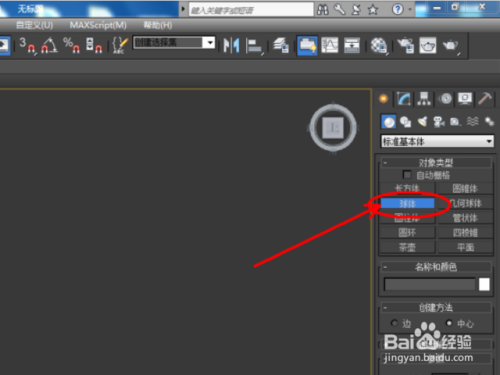This screenshot has height=375, width=500.
Task: Open the Curve Editor icon
Action: 330,45
